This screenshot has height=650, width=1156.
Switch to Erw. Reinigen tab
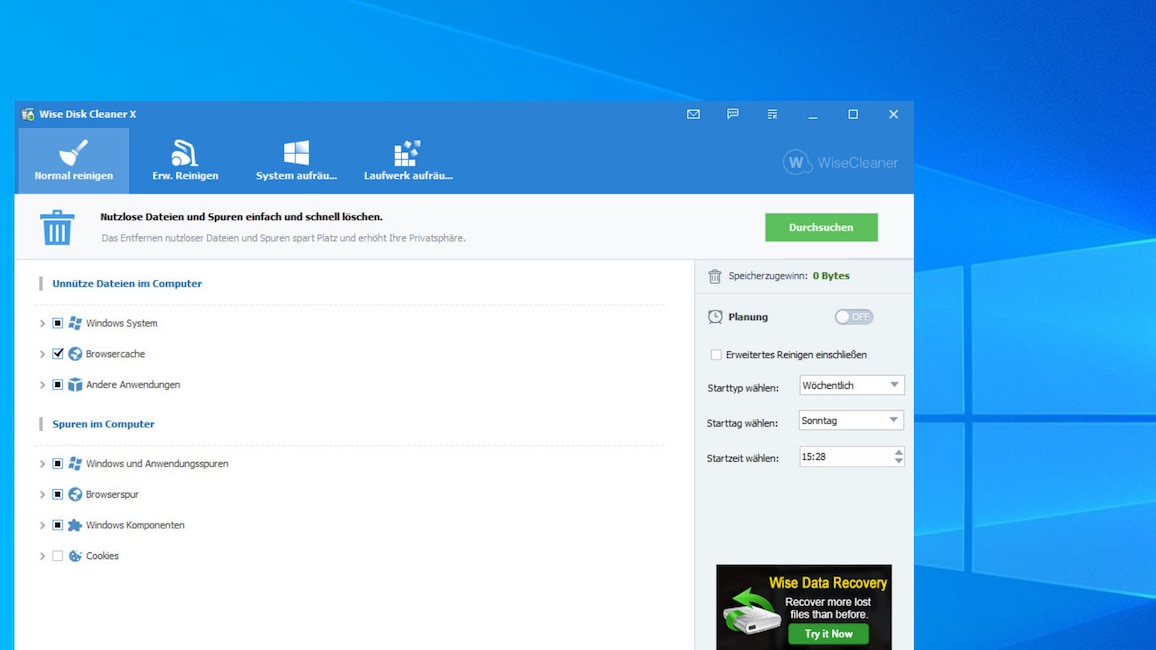[x=185, y=160]
